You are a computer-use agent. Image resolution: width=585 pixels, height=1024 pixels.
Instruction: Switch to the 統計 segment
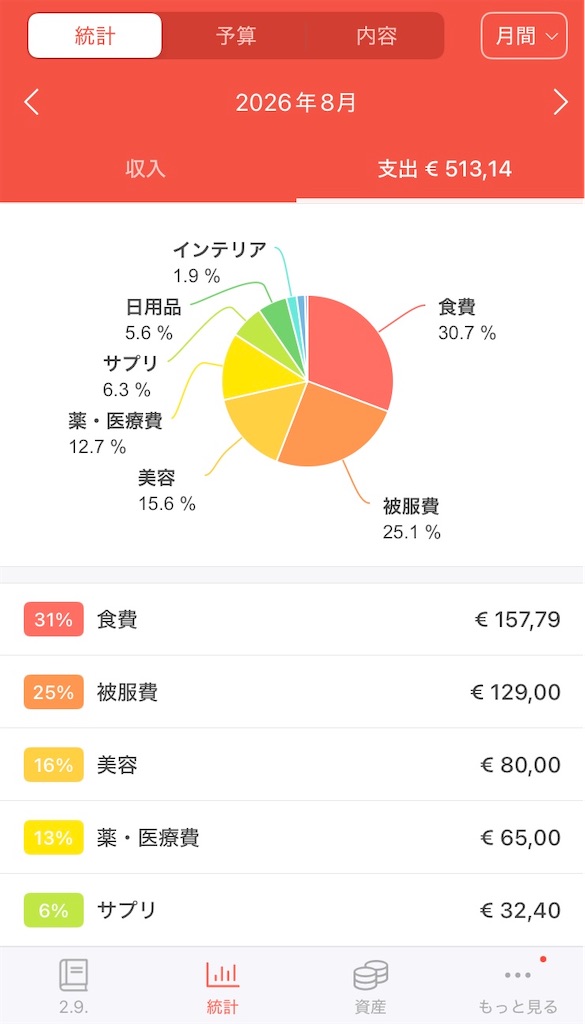(x=95, y=36)
